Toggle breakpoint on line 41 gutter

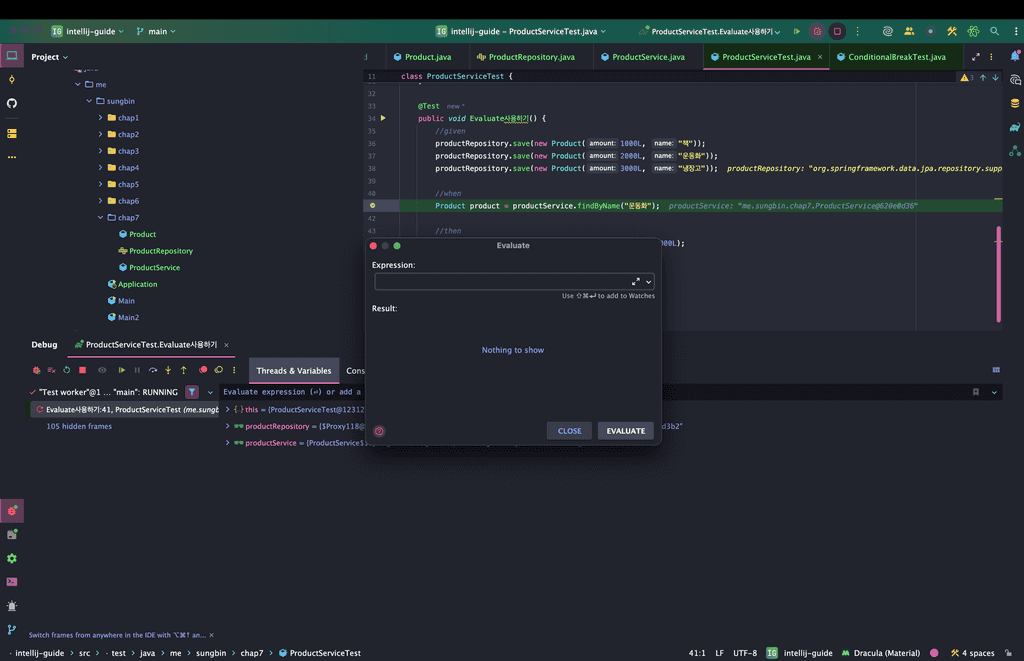372,205
